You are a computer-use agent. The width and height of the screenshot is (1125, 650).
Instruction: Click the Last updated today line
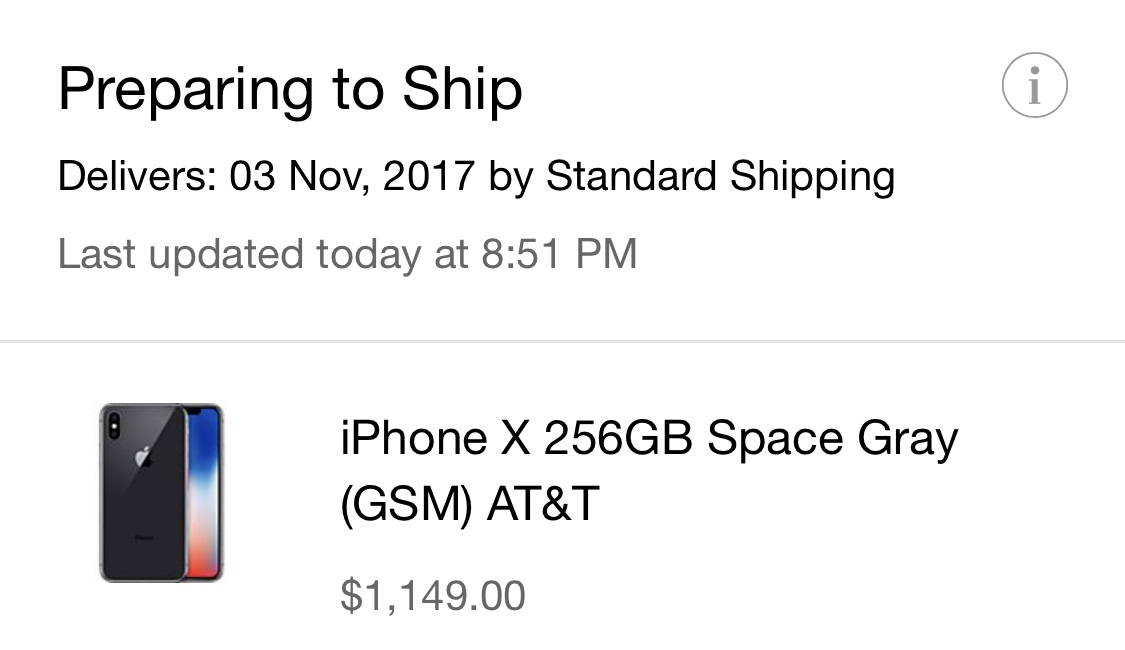pos(347,254)
